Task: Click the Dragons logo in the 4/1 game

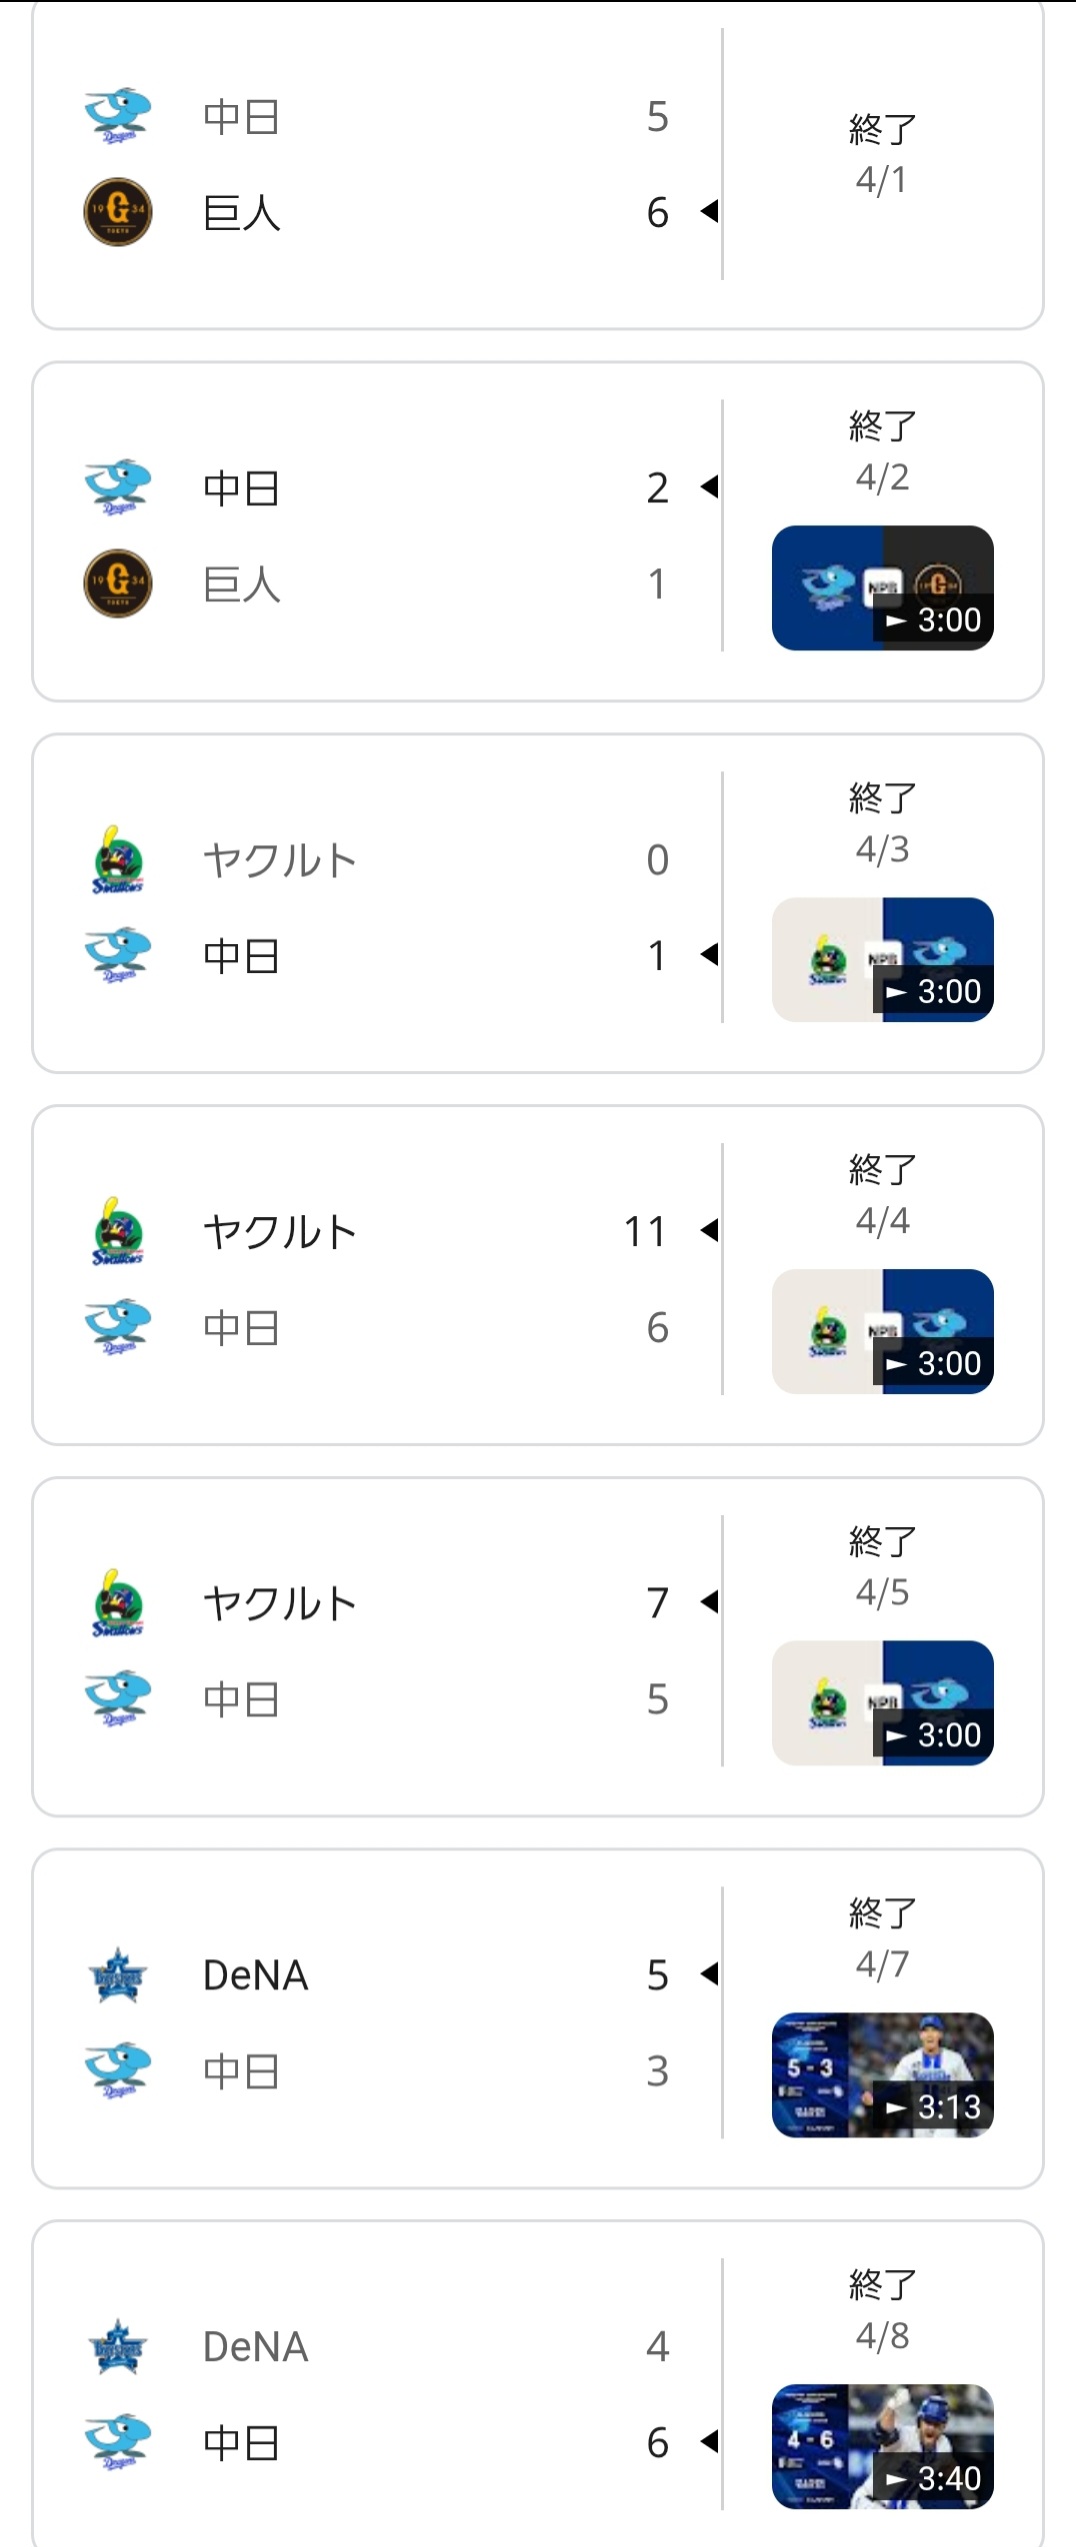Action: pos(118,116)
